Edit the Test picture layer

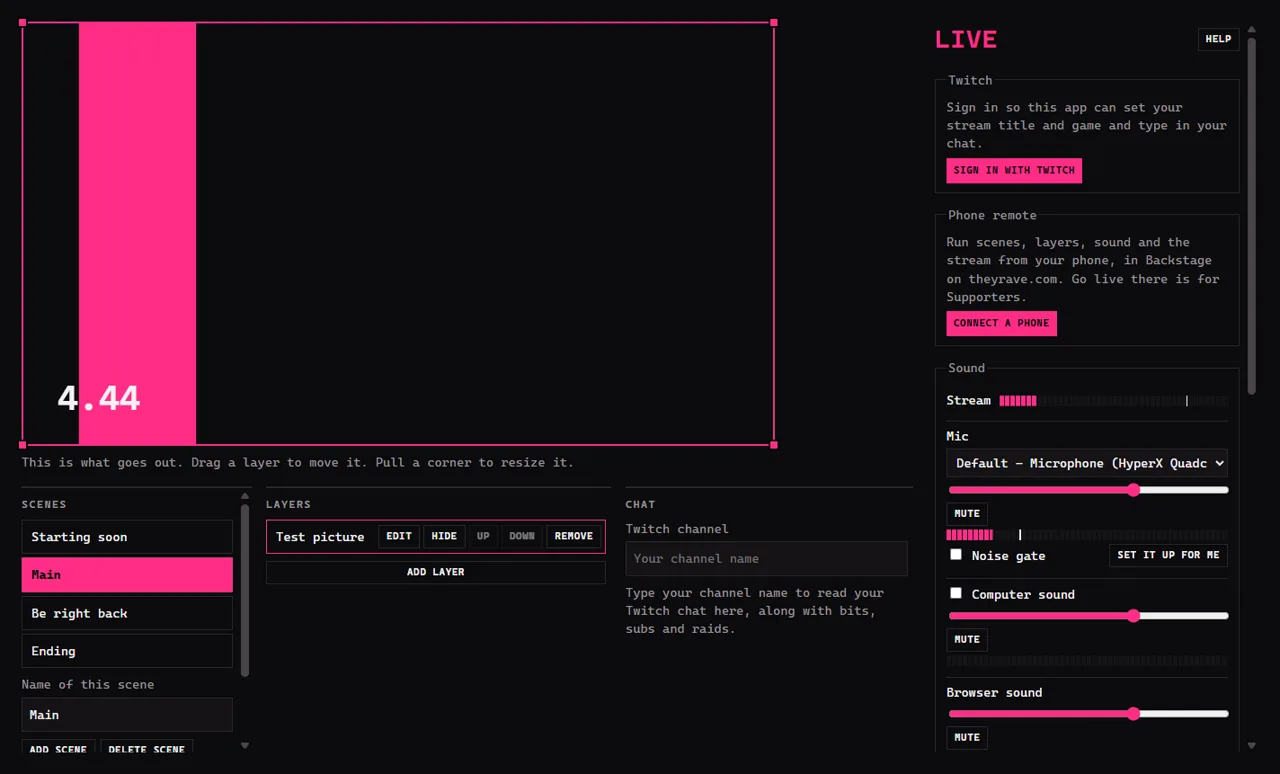pyautogui.click(x=399, y=536)
